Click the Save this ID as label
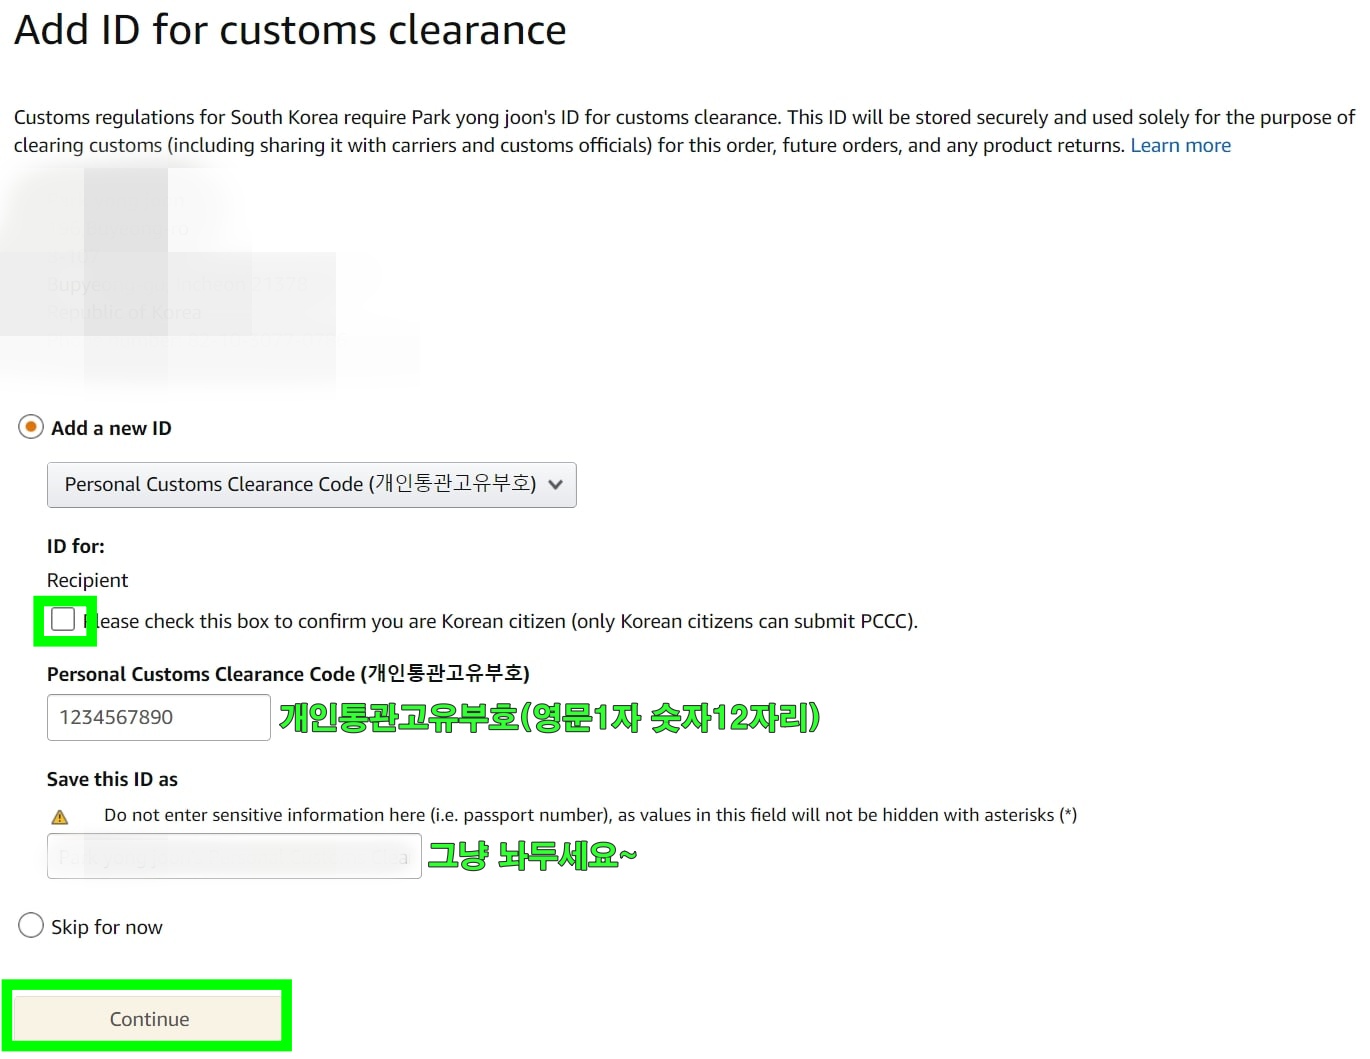1370x1059 pixels. point(112,779)
